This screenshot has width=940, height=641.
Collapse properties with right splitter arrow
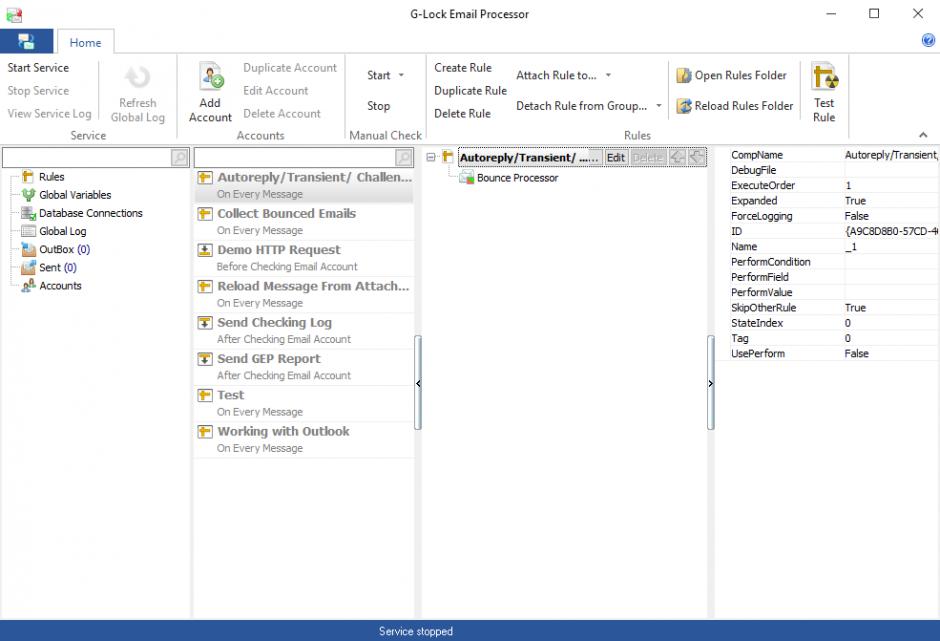click(x=710, y=383)
